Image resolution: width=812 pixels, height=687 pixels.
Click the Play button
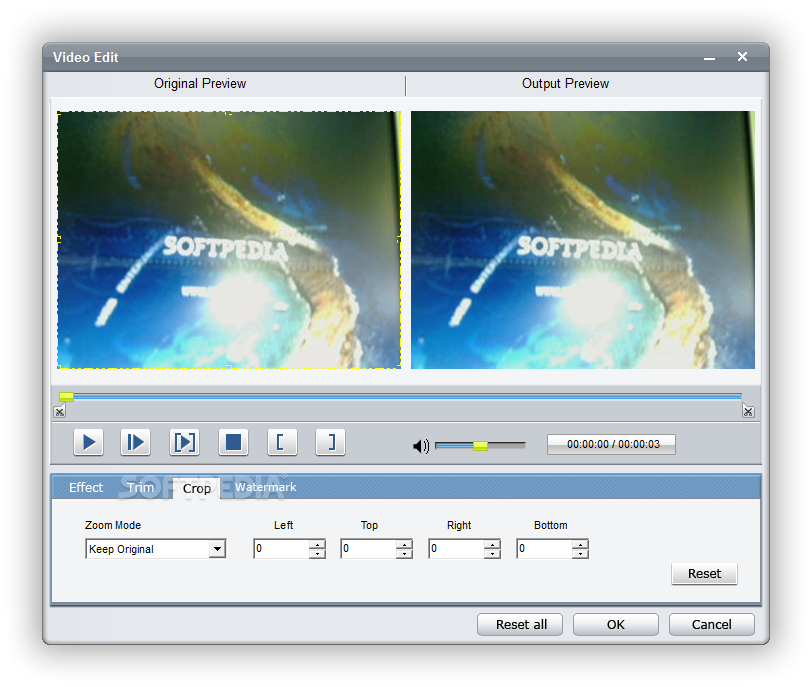click(89, 443)
